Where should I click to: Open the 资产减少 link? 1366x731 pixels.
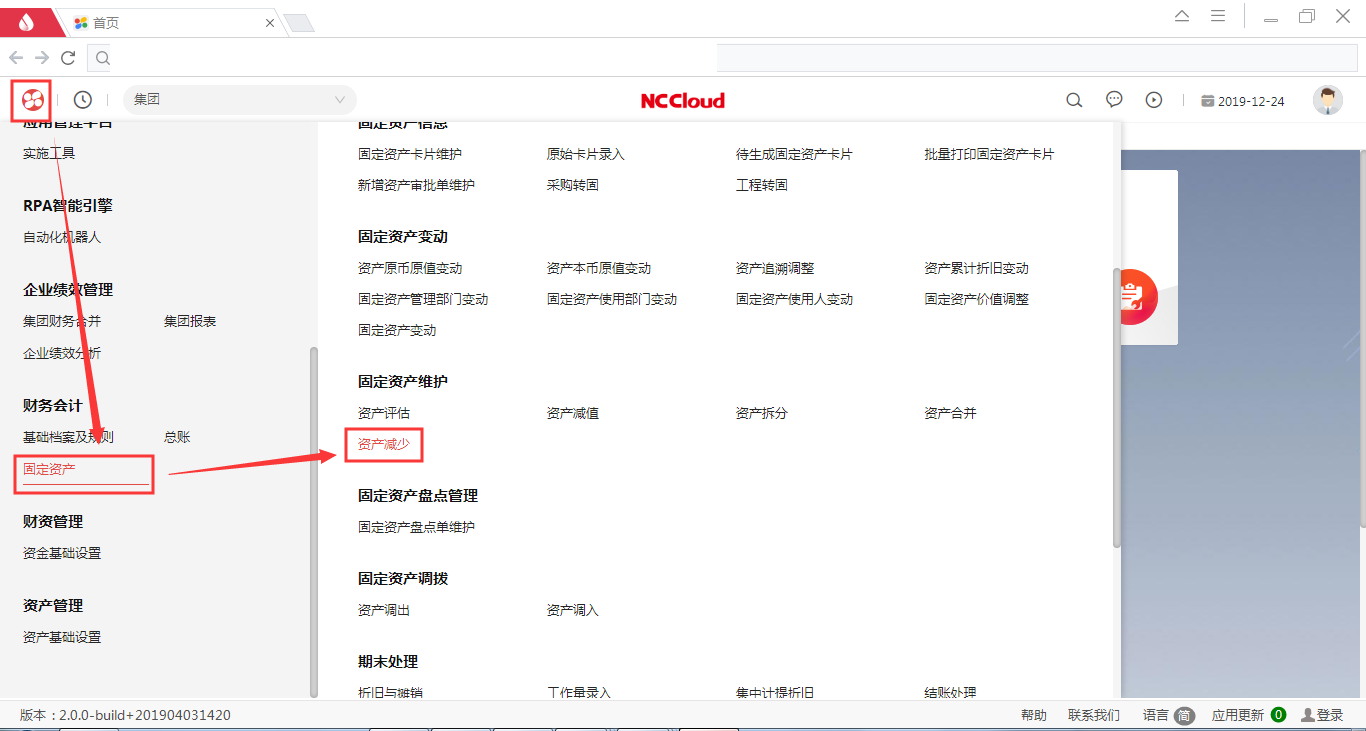point(384,444)
